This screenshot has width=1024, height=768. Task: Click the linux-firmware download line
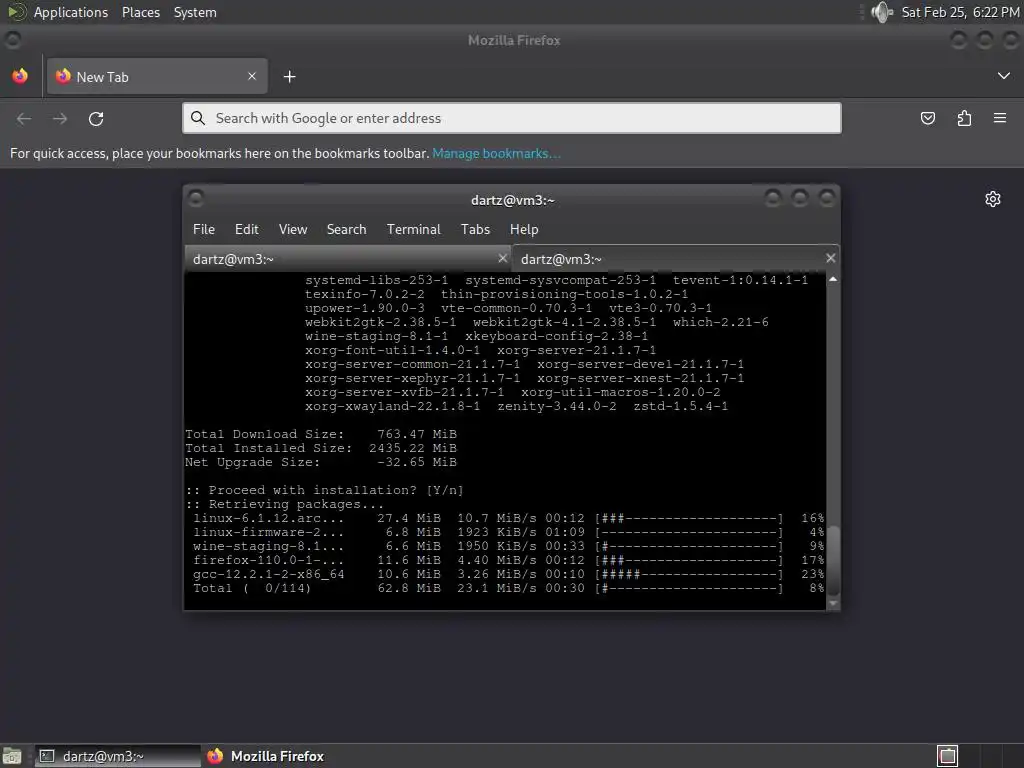coord(508,532)
